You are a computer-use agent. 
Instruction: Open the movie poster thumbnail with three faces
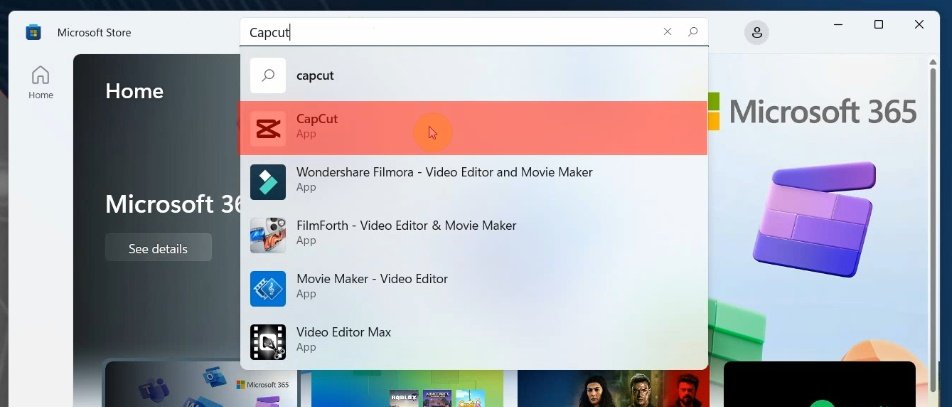pyautogui.click(x=613, y=388)
